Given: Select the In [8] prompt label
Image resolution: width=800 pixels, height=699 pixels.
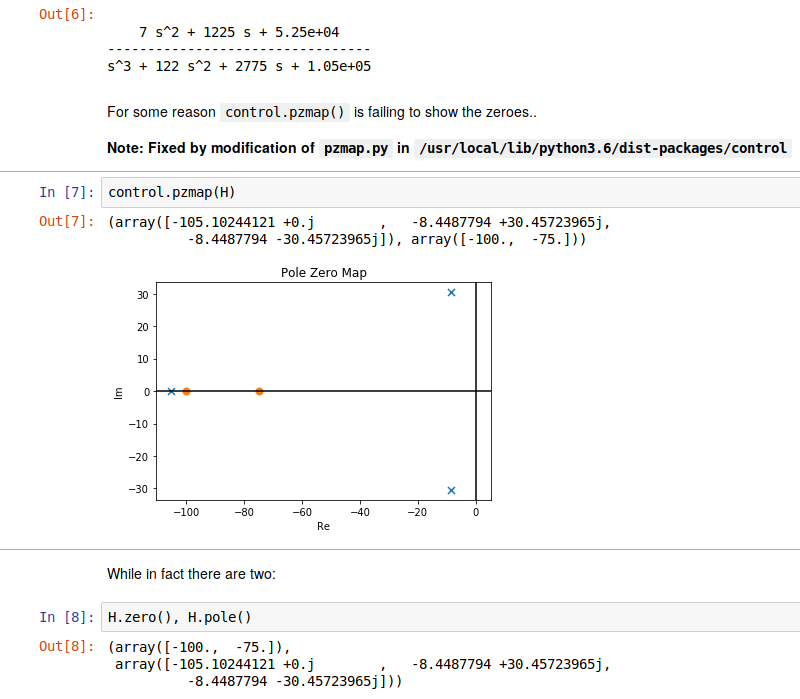Looking at the screenshot, I should [67, 617].
